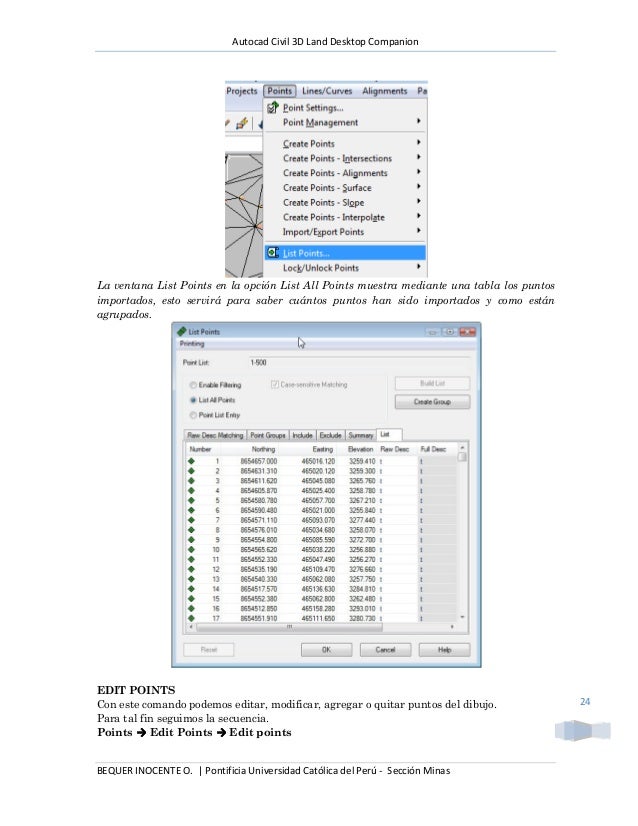The image size is (638, 826).
Task: Click green diamond icon of point 16
Action: point(191,608)
